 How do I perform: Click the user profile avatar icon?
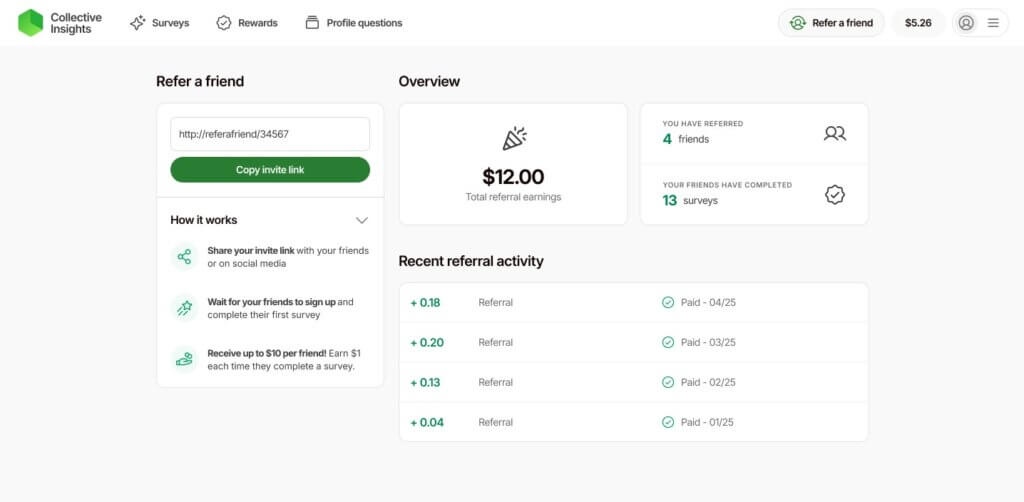pos(966,23)
